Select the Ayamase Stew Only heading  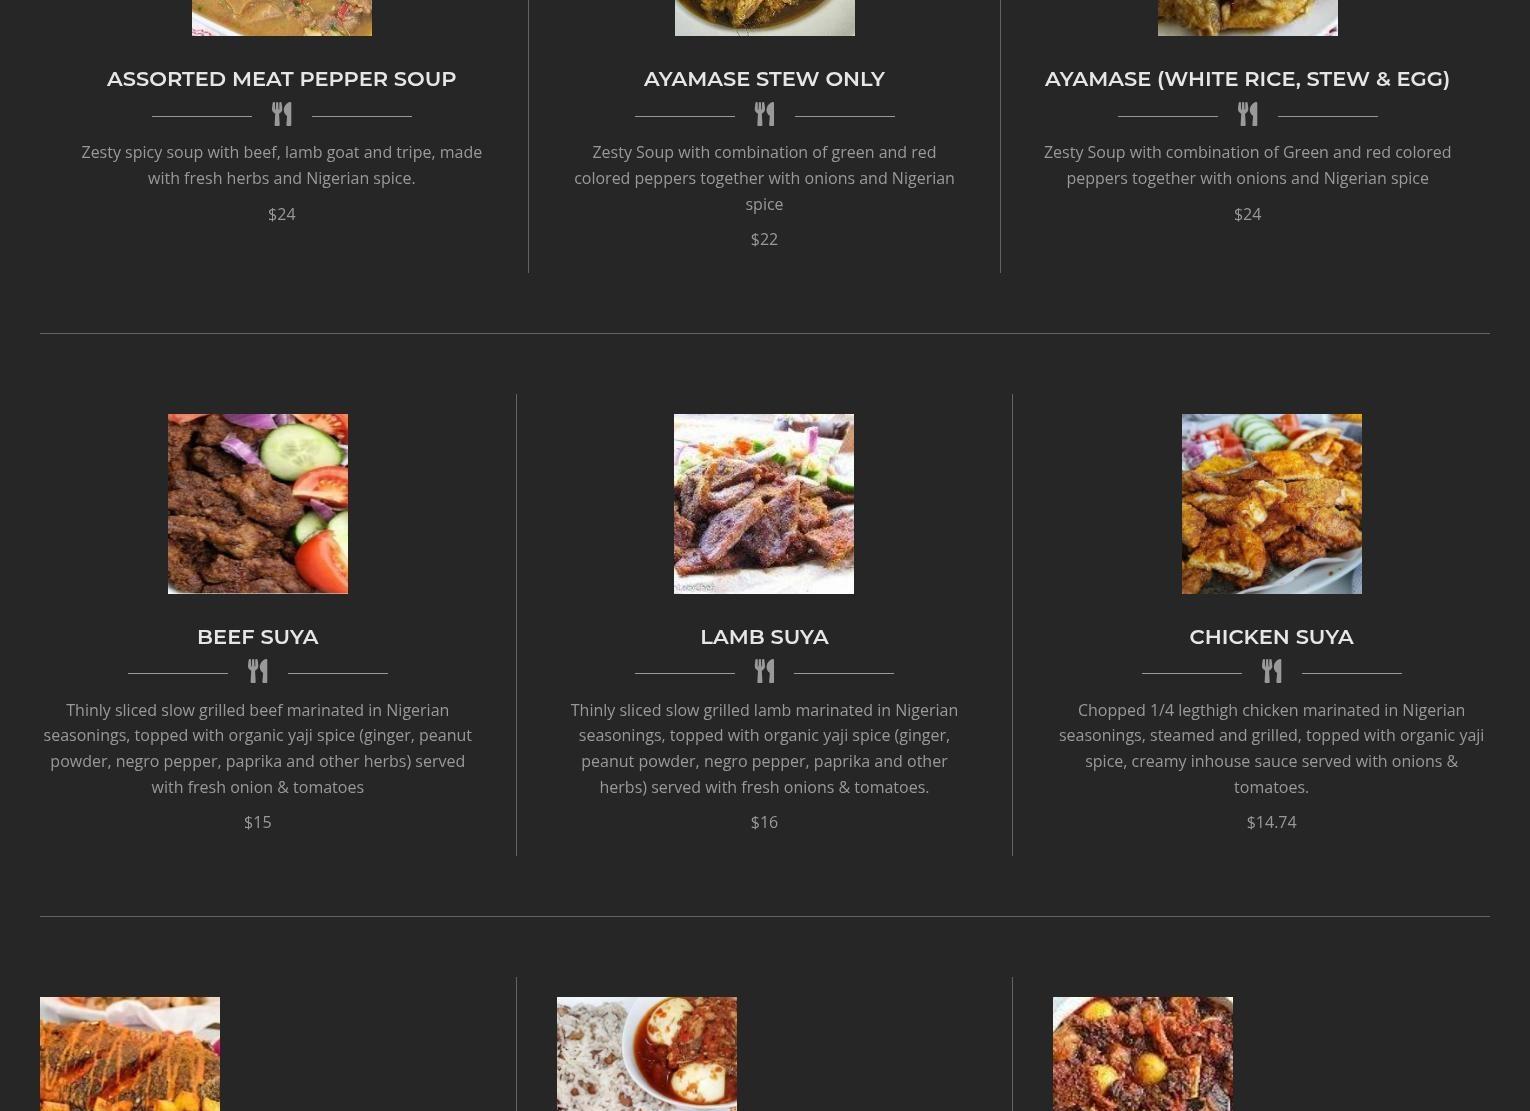tap(764, 79)
